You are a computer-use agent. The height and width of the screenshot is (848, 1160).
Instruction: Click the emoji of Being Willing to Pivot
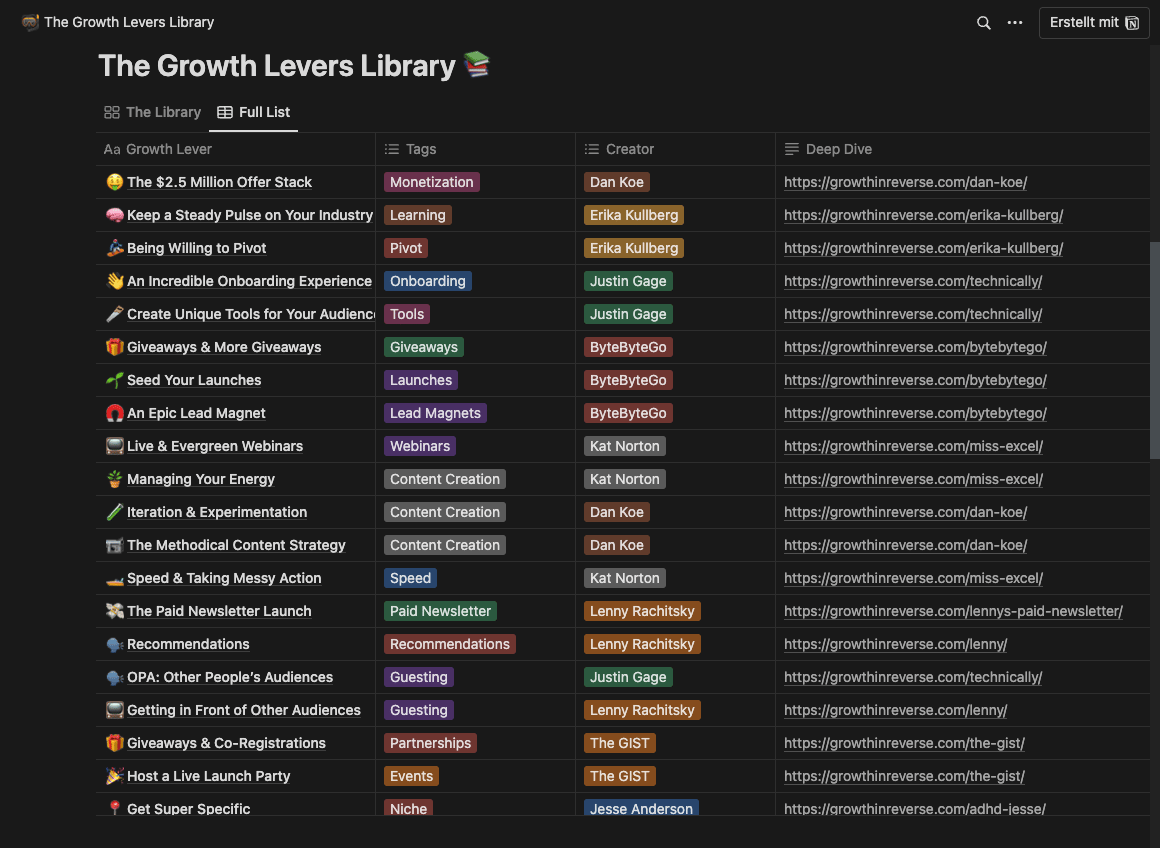point(114,249)
